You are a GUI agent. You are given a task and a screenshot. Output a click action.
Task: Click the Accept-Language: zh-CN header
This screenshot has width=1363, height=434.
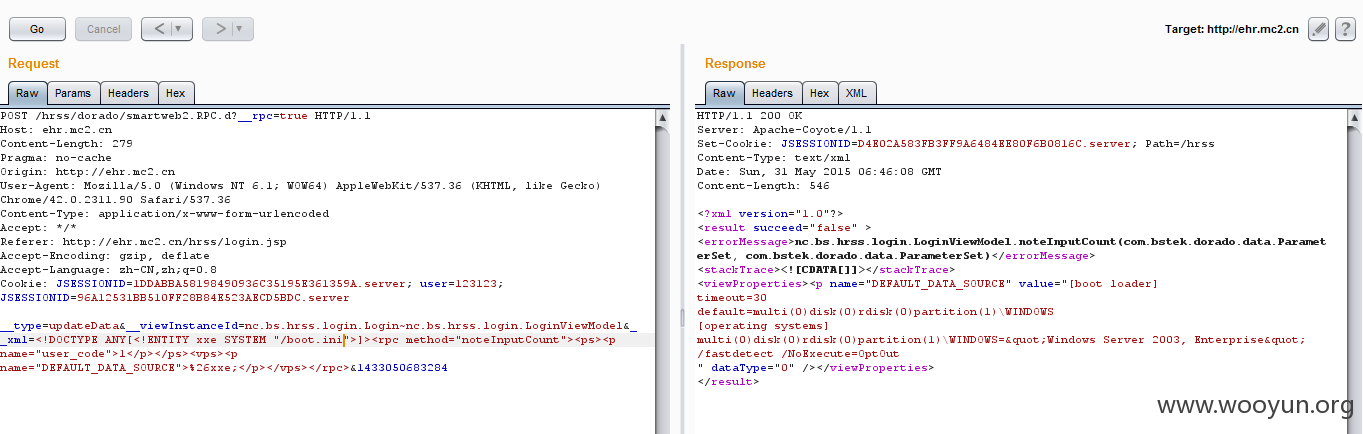coord(109,270)
